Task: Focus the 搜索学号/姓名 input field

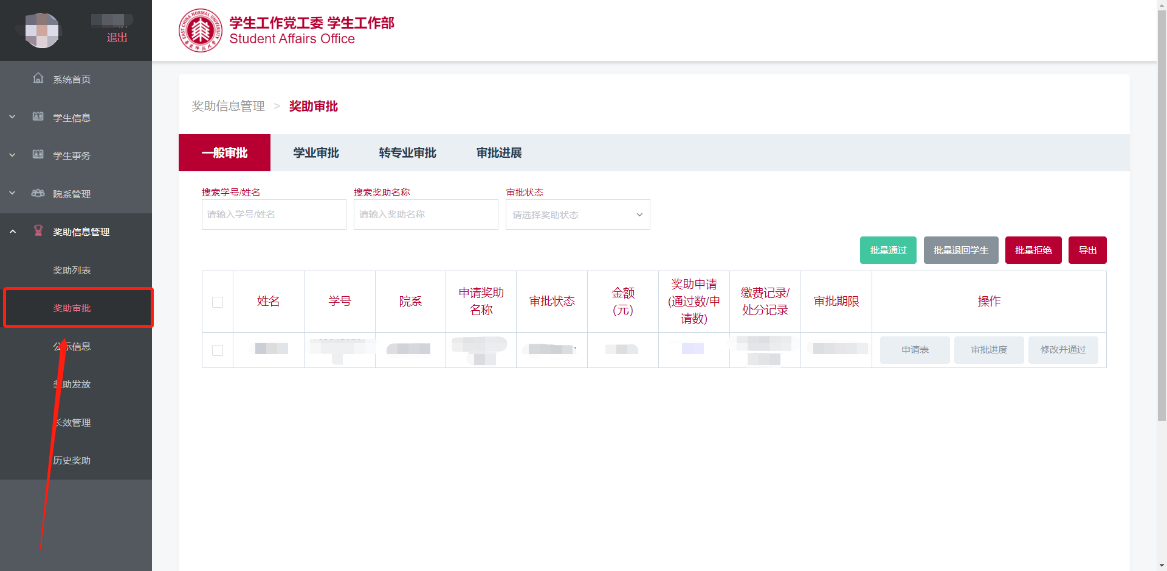Action: tap(274, 214)
